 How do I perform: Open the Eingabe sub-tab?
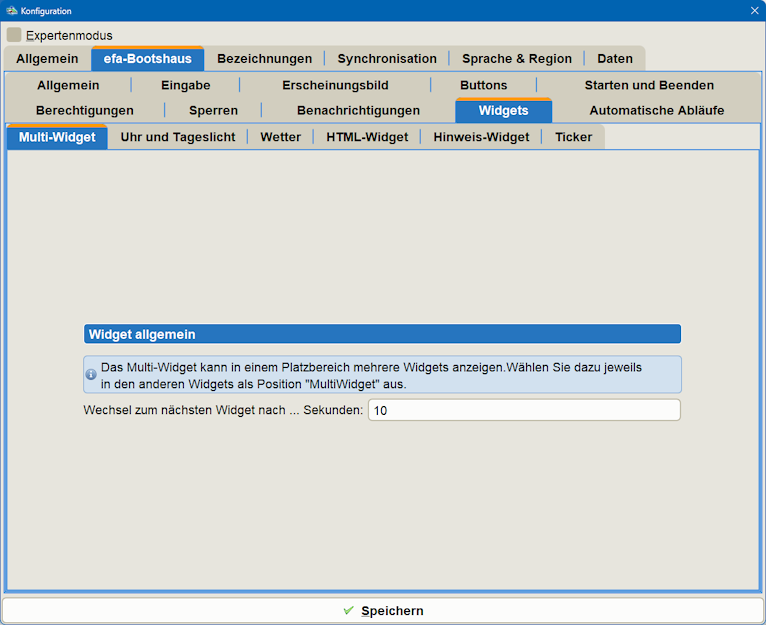[186, 85]
